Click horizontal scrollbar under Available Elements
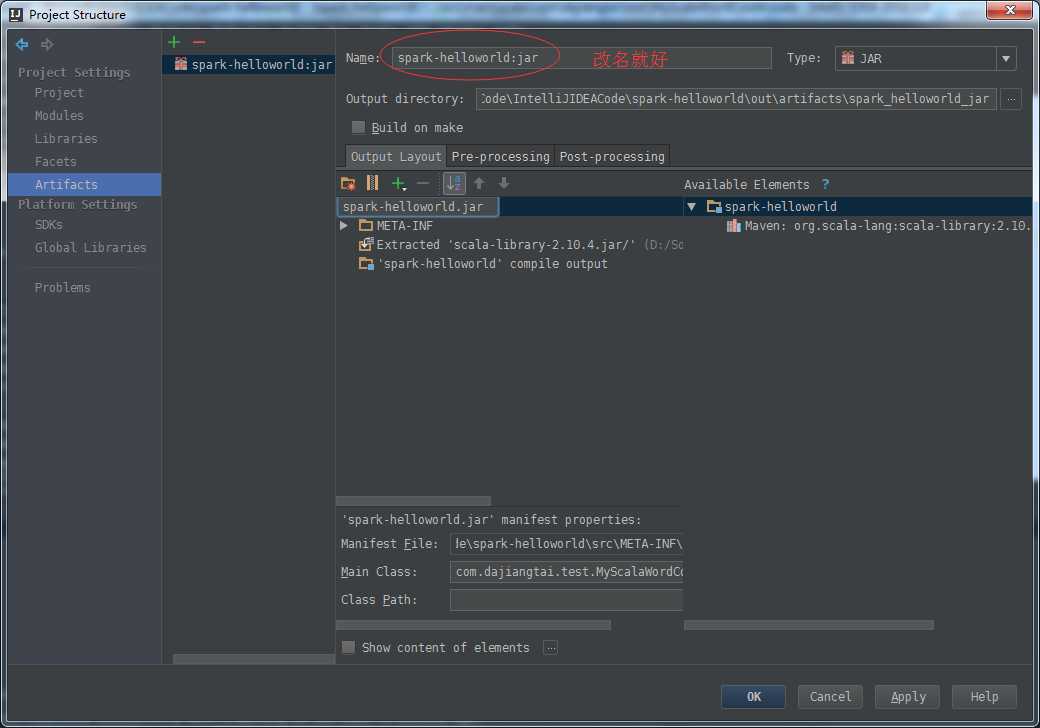1040x728 pixels. pyautogui.click(x=809, y=625)
